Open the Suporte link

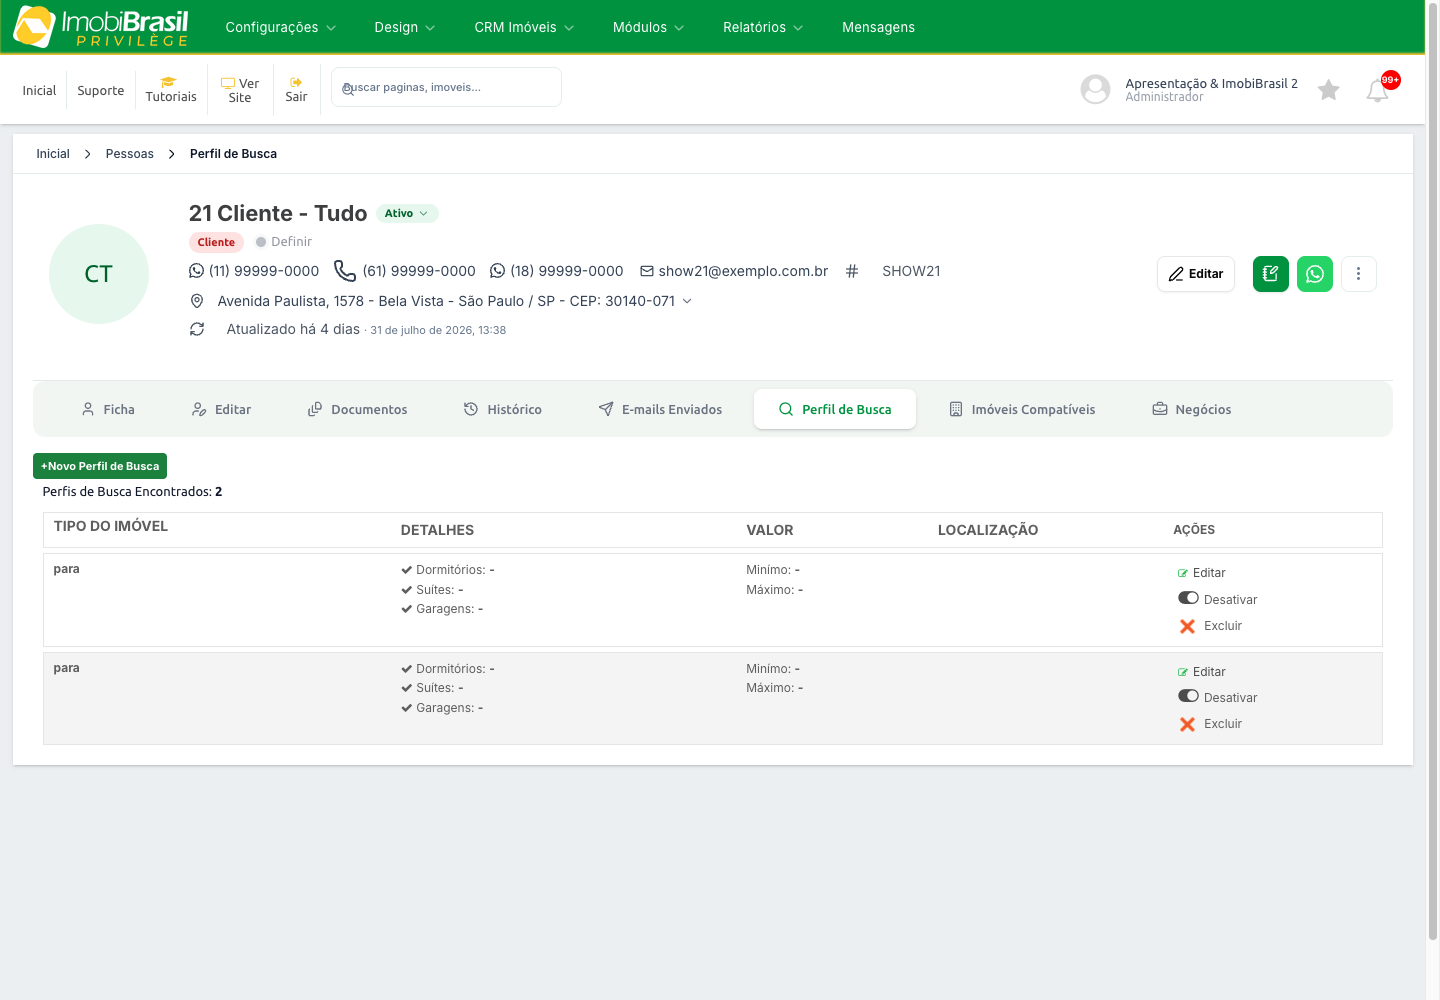click(x=101, y=90)
